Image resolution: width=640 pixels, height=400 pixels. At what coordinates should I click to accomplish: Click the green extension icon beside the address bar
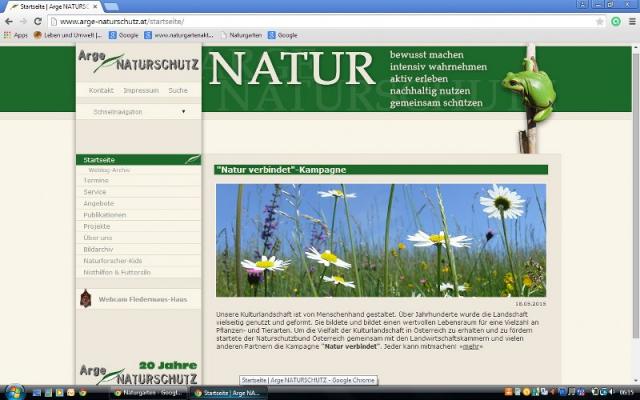tap(616, 22)
